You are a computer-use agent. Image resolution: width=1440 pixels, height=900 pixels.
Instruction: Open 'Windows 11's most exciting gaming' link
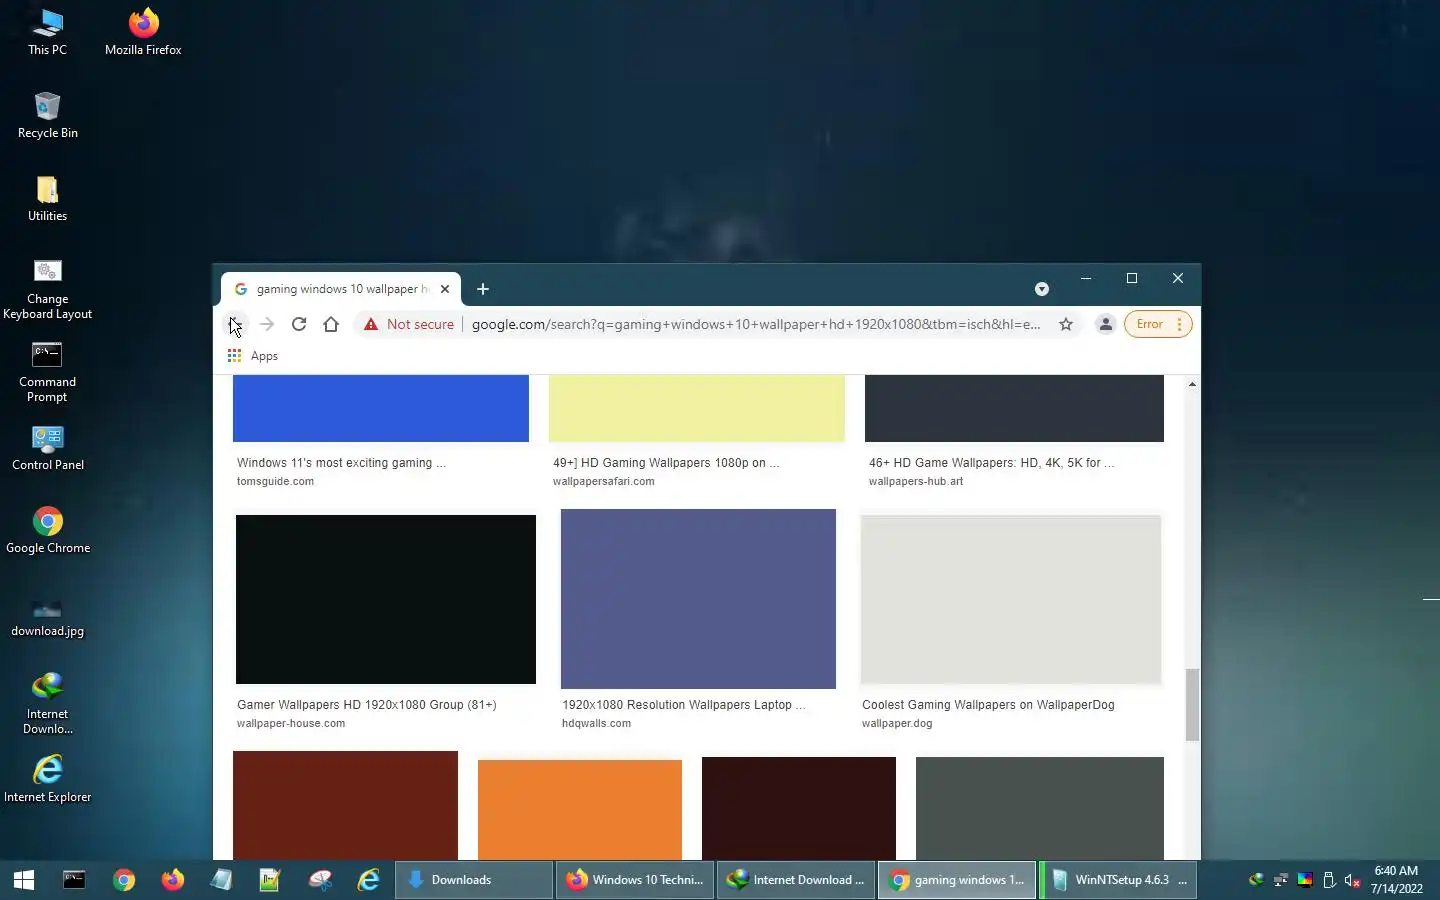coord(341,463)
